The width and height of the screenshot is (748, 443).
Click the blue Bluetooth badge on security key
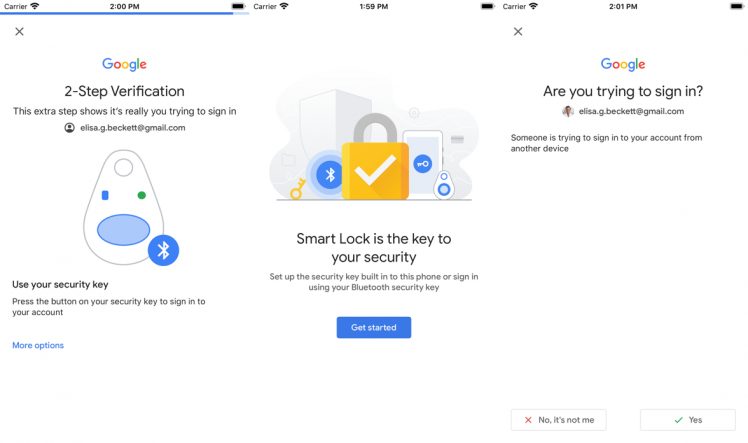click(163, 249)
